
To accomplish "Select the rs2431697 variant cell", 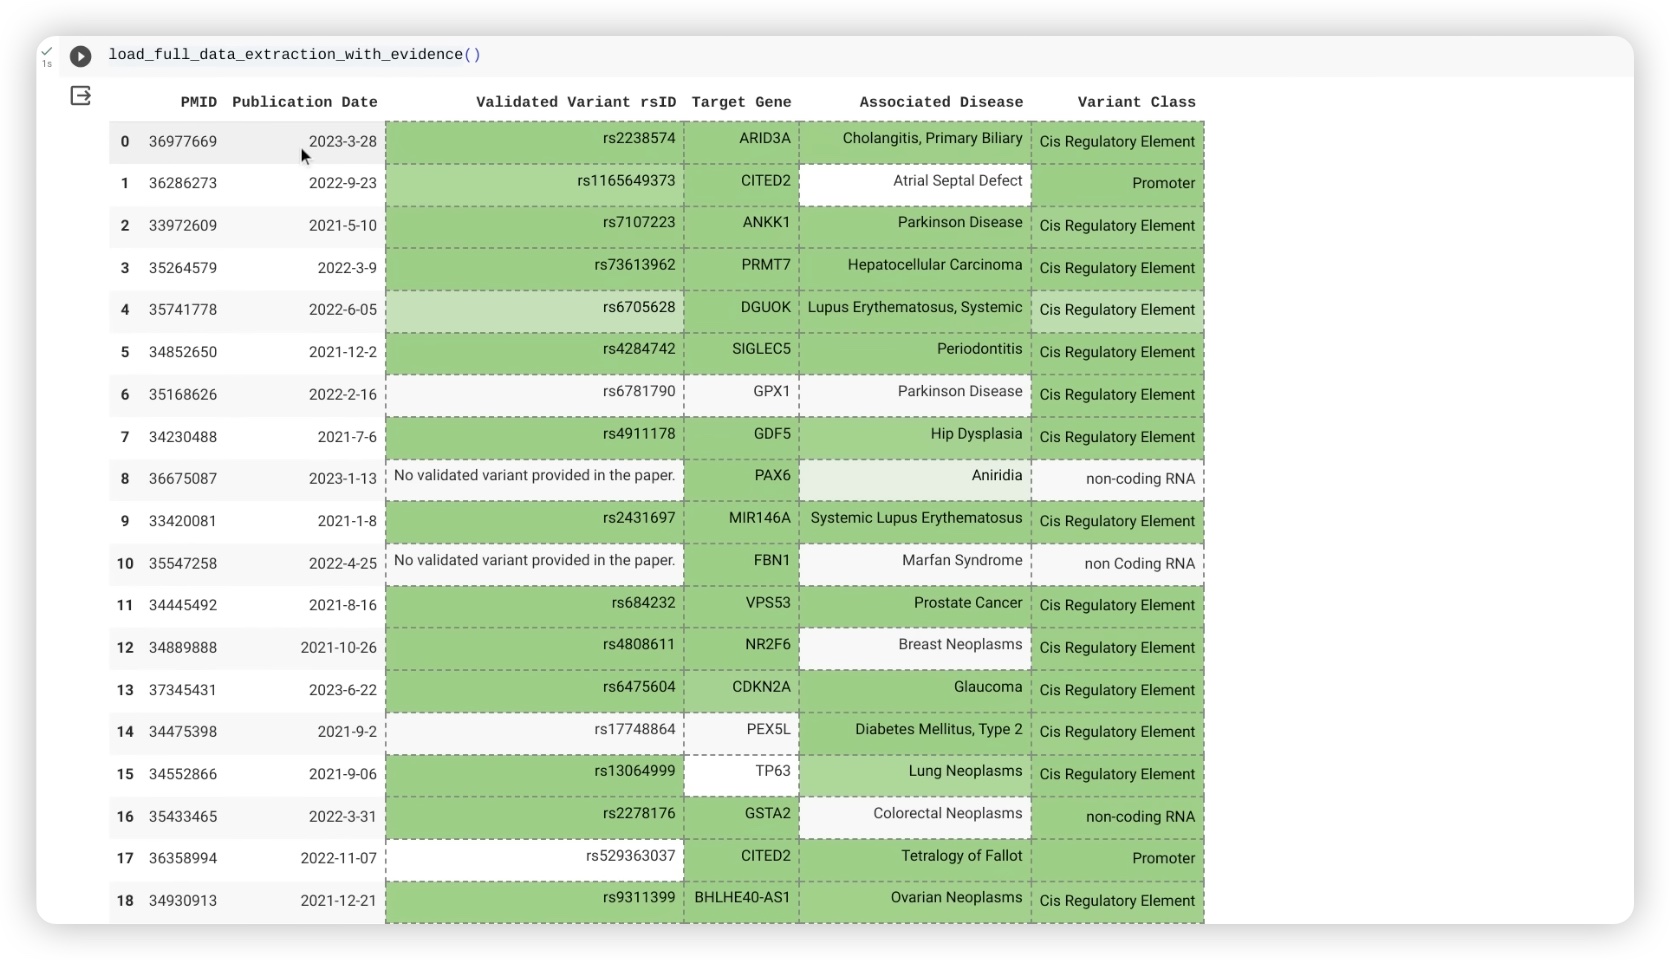I will click(x=535, y=522).
